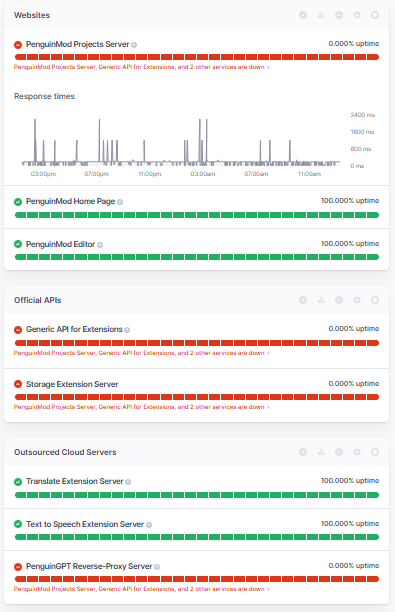Select the Translate Extension Server name
Viewport: 395px width, 612px height.
(75, 481)
